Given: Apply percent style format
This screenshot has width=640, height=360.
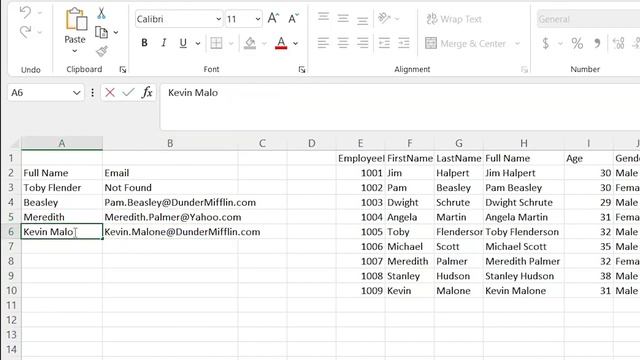Looking at the screenshot, I should [x=577, y=43].
